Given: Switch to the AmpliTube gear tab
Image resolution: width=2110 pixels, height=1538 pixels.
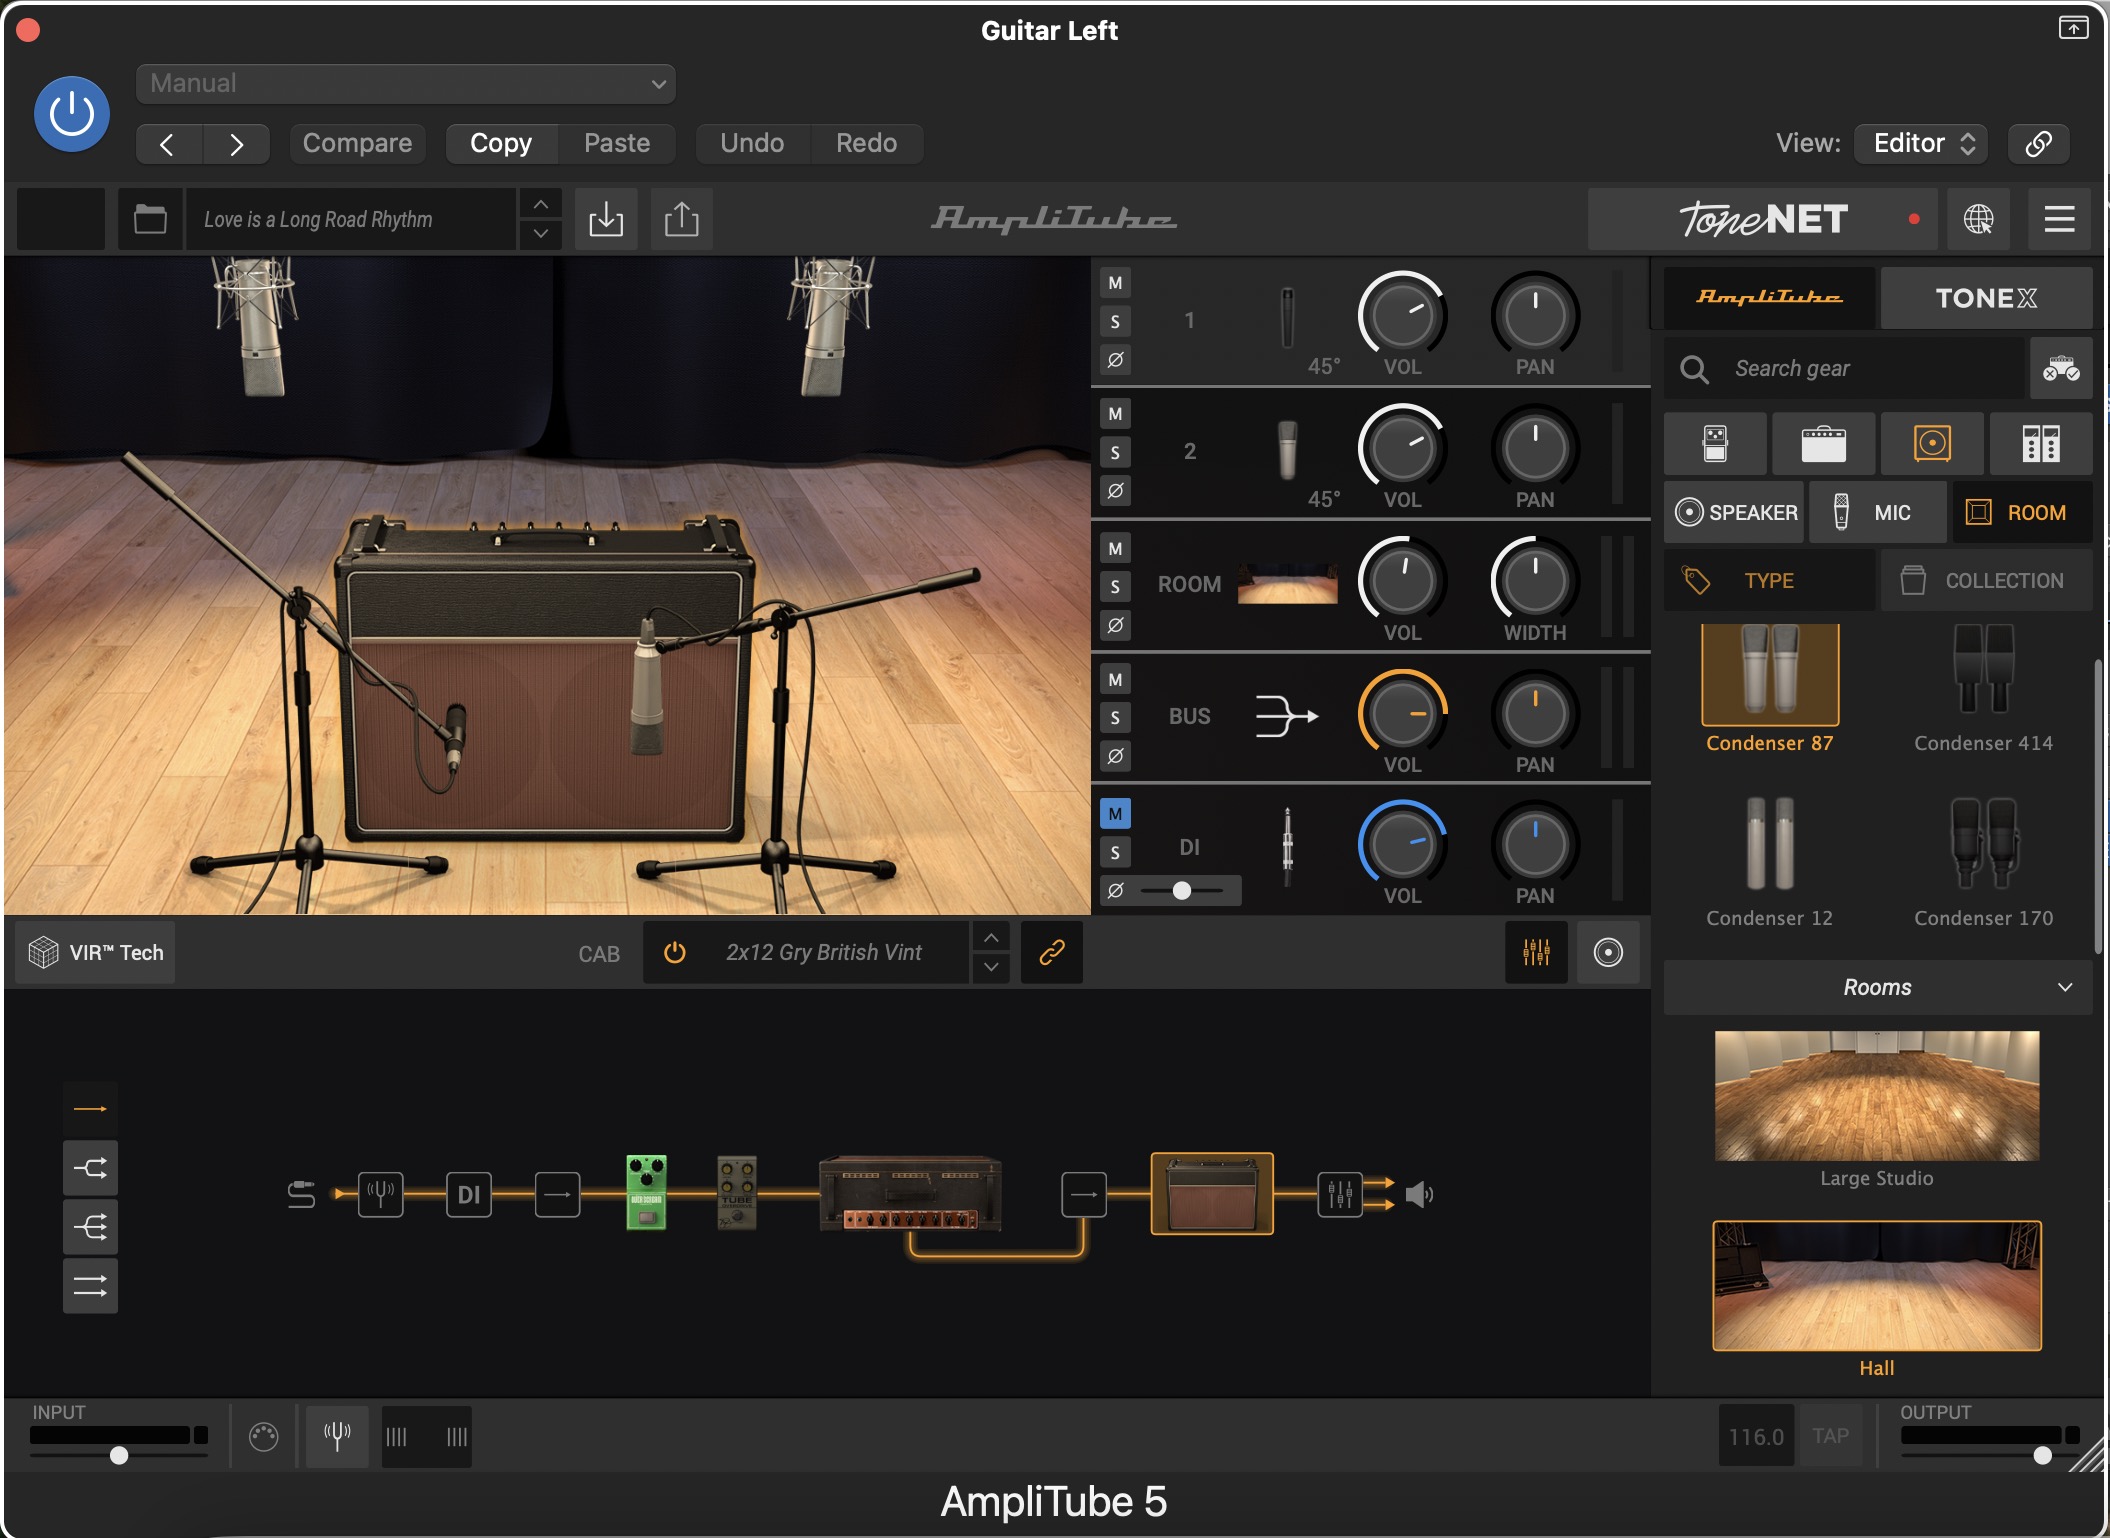Looking at the screenshot, I should tap(1769, 298).
